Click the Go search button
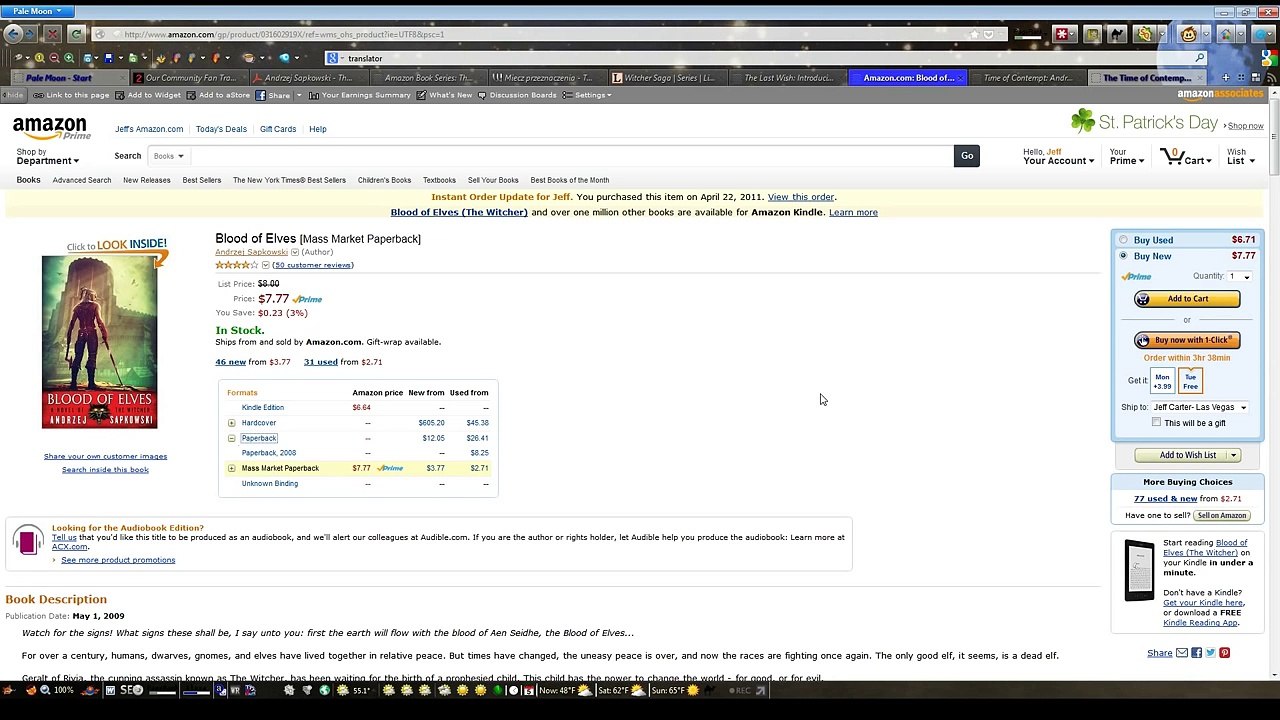The width and height of the screenshot is (1280, 720). click(x=967, y=156)
